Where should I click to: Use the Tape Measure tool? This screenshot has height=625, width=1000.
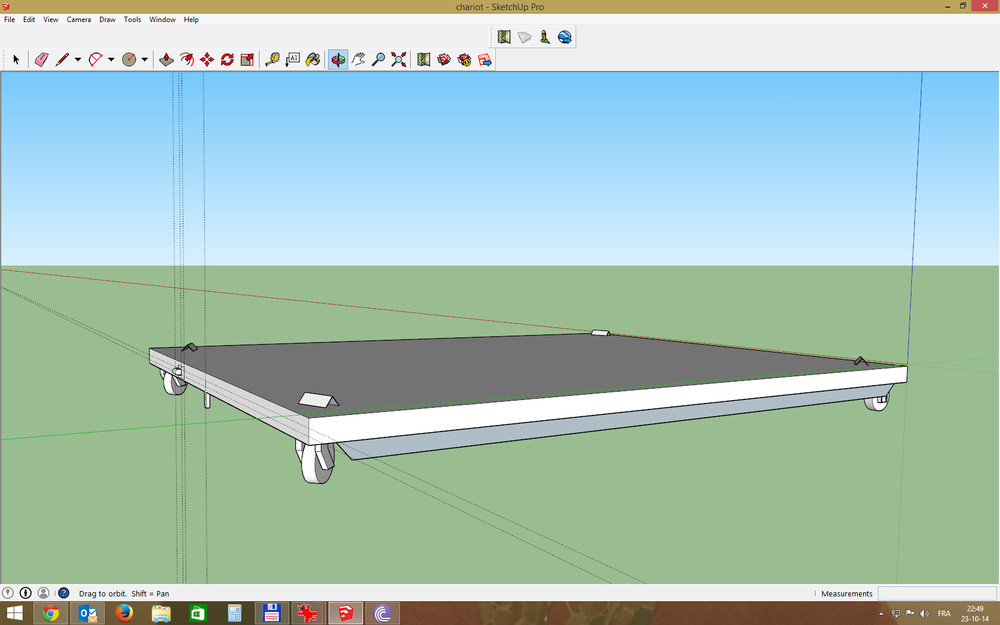(x=272, y=60)
